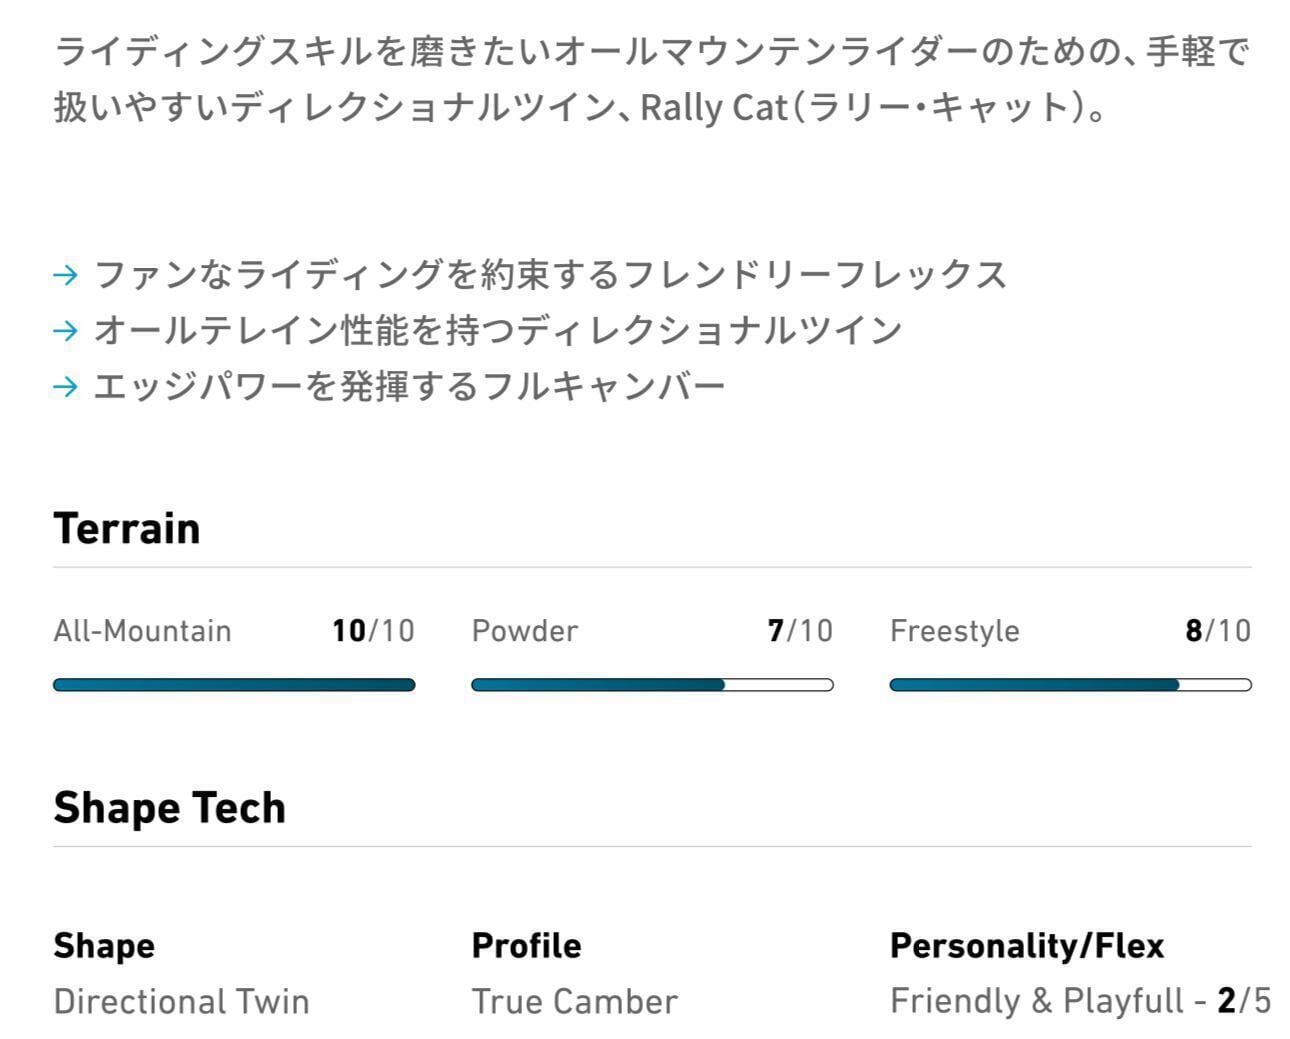Select the Terrain section heading
The width and height of the screenshot is (1290, 1039).
click(x=127, y=529)
